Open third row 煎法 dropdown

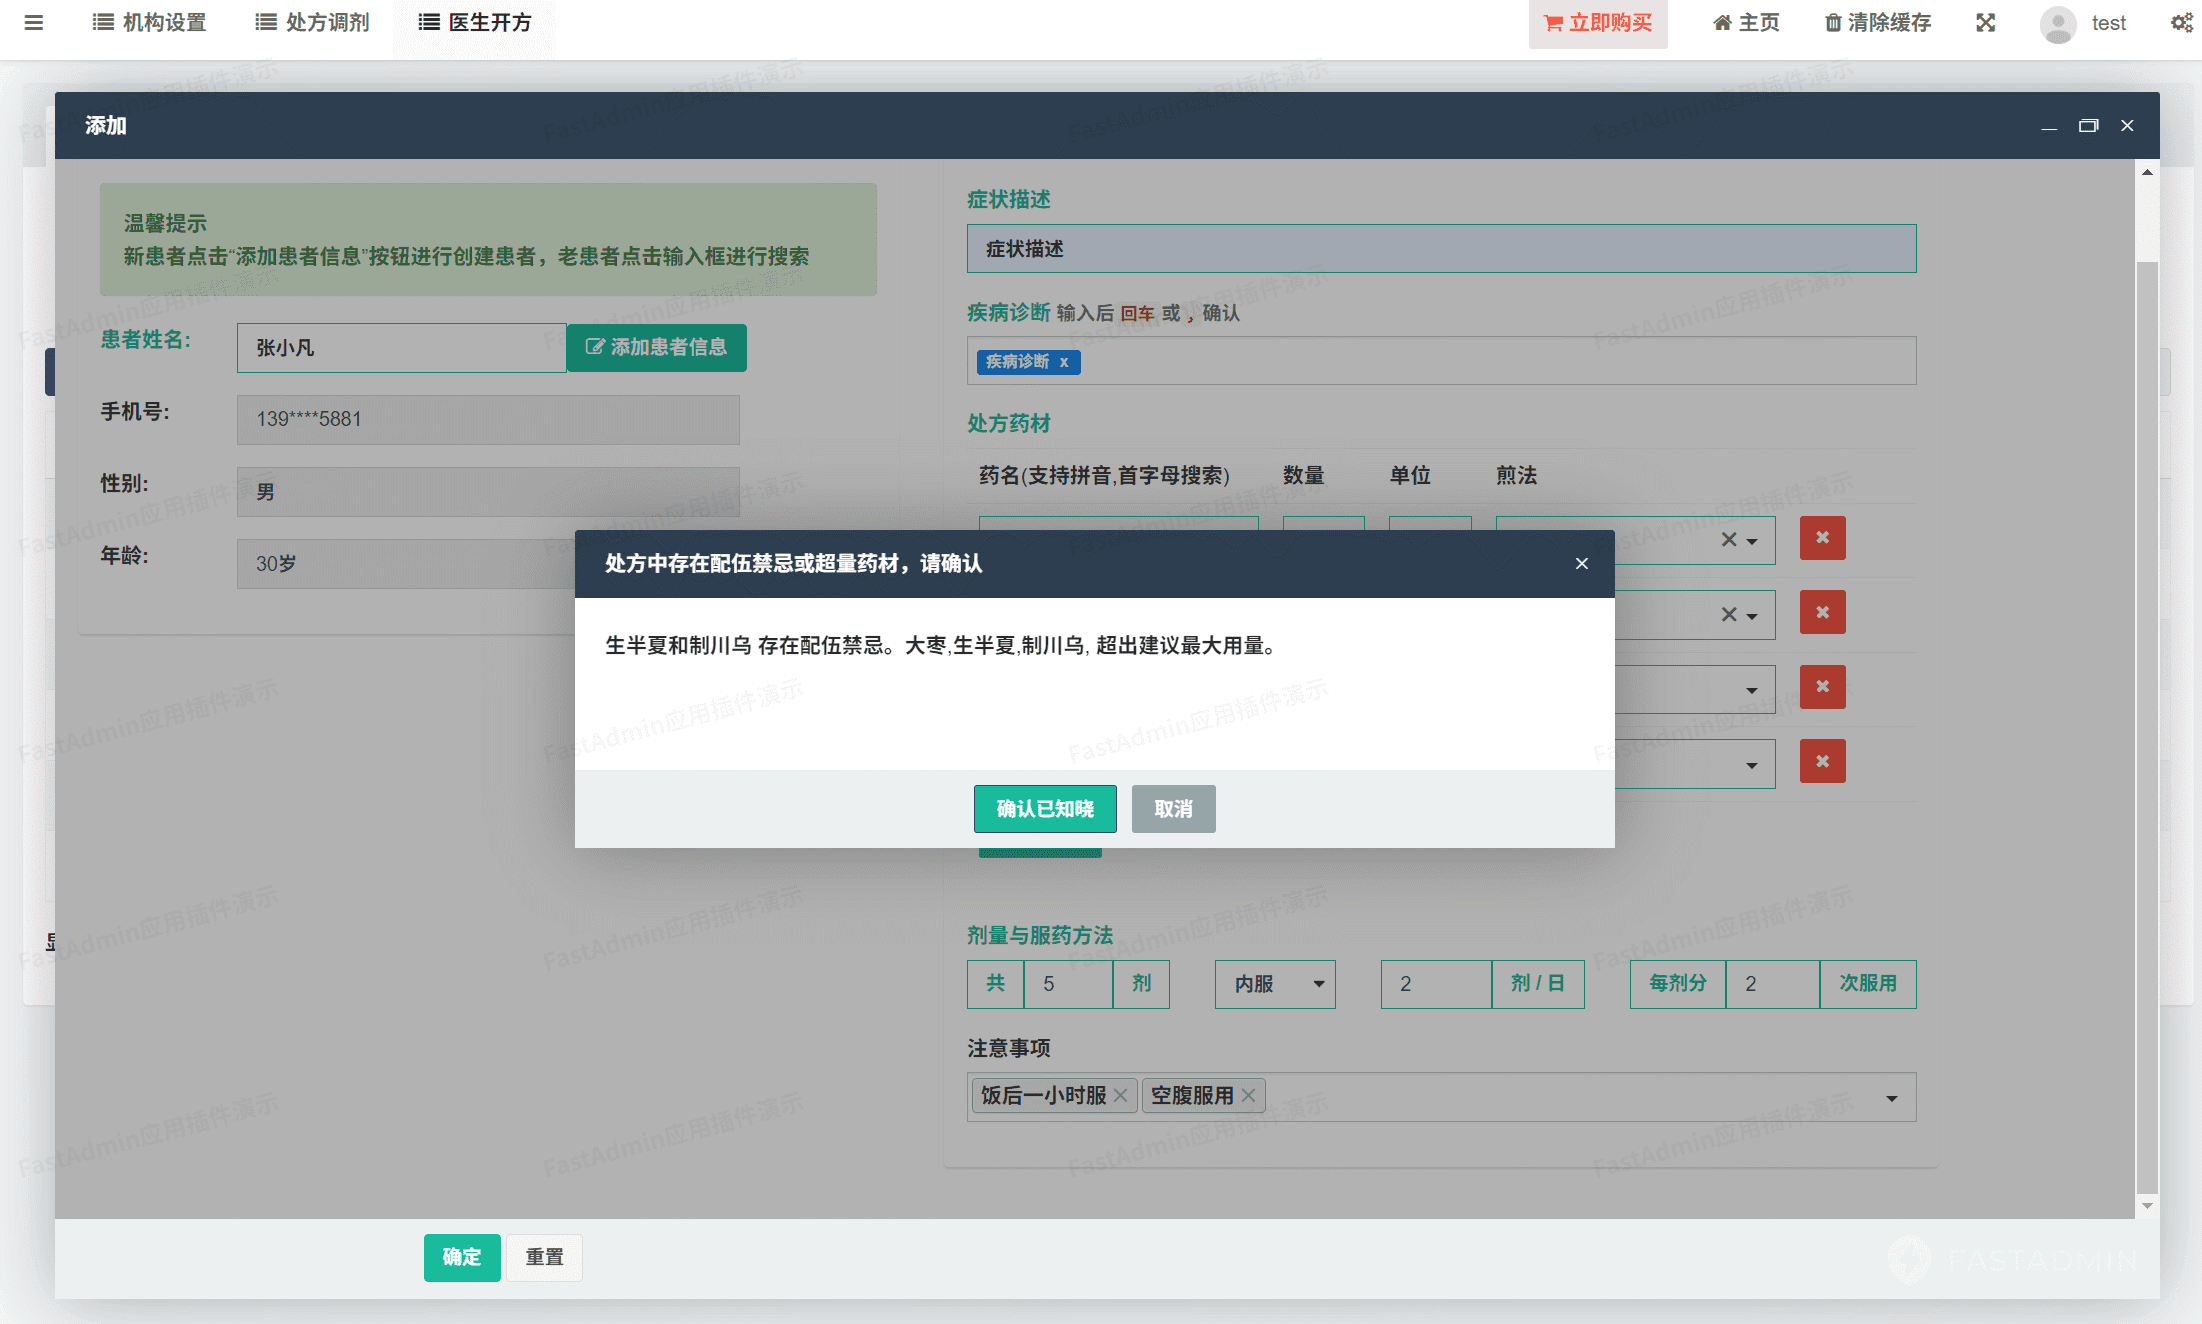coord(1751,690)
